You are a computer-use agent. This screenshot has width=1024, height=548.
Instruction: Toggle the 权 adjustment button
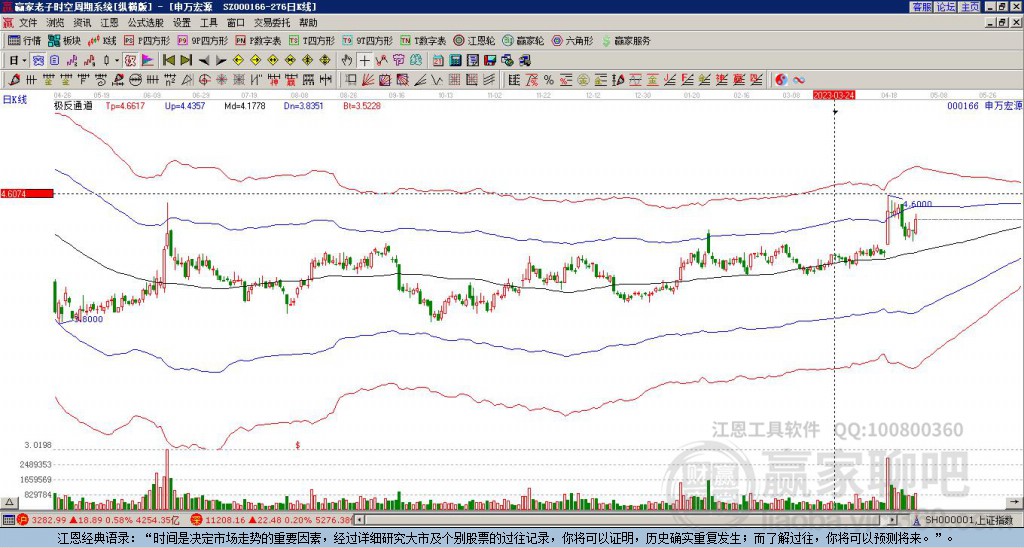(x=130, y=61)
